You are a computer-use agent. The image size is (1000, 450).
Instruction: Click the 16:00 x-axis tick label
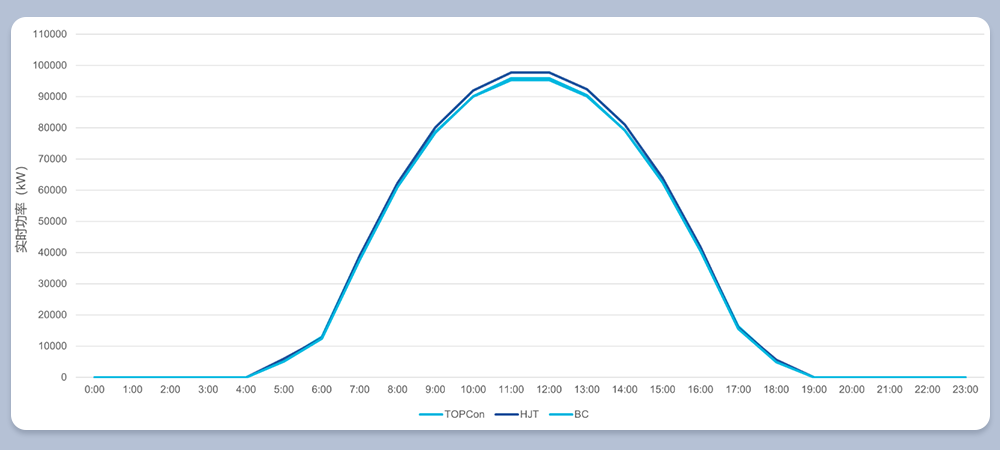[x=700, y=390]
